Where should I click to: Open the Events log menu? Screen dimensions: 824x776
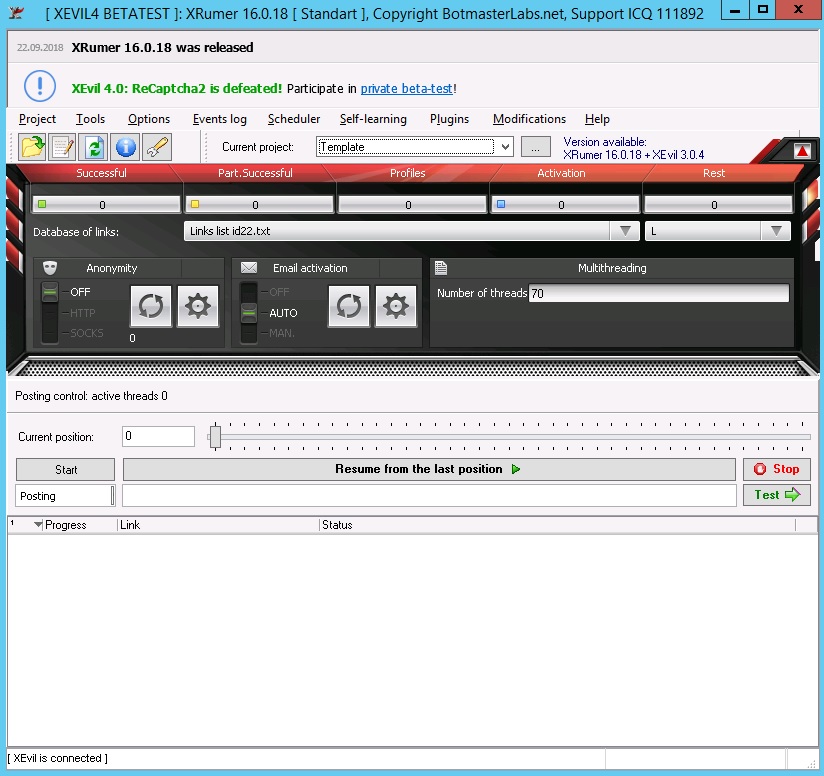(220, 119)
